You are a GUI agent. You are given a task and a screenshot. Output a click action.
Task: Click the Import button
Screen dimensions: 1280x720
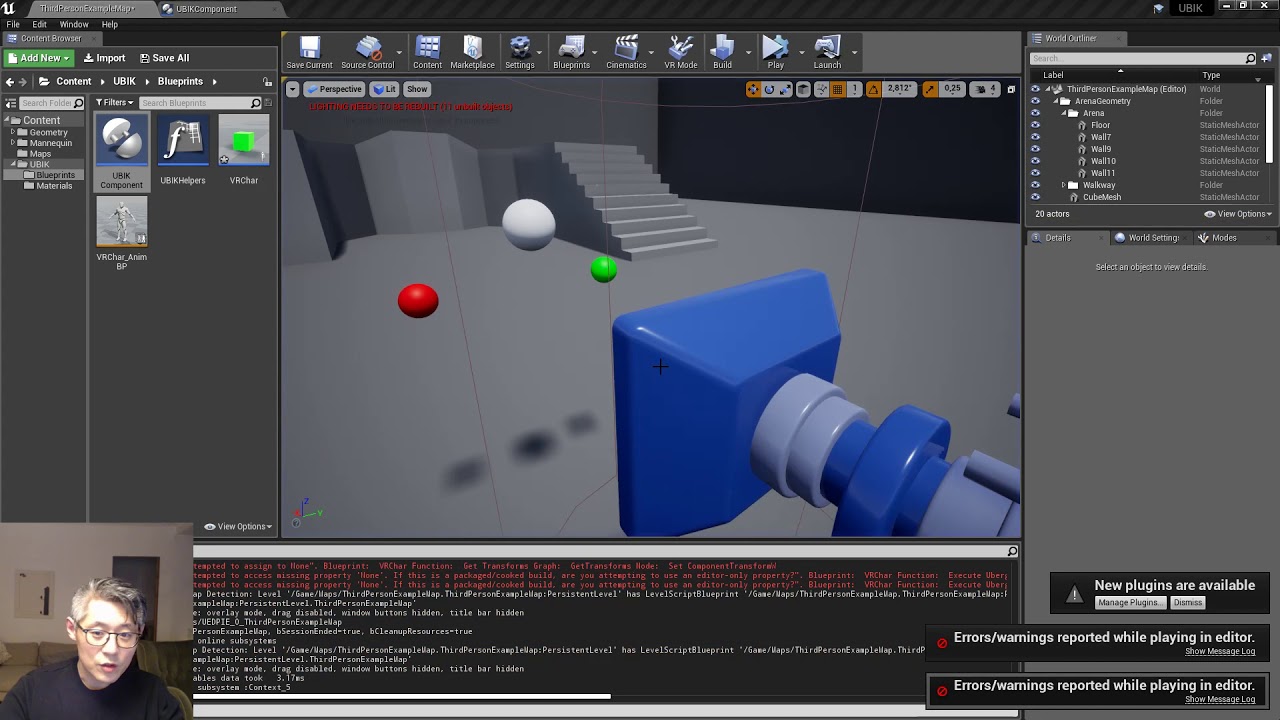104,58
